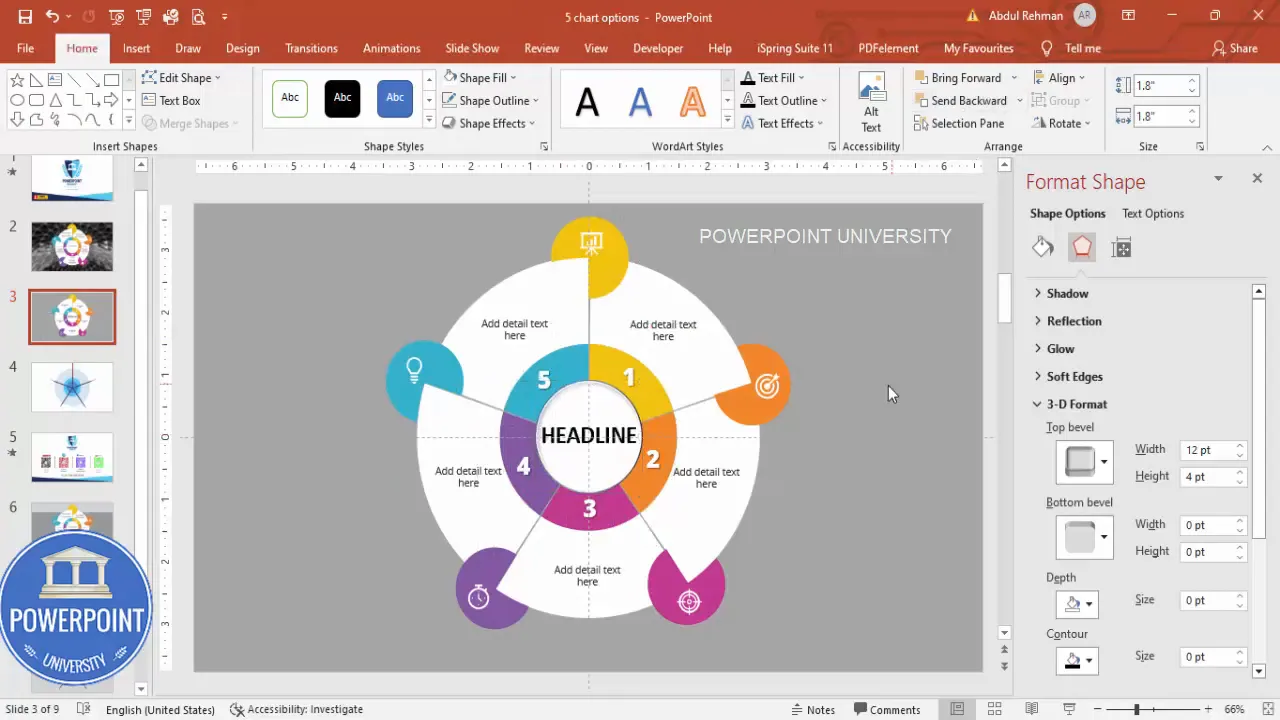The height and width of the screenshot is (720, 1280).
Task: Select the Effects pentagon icon
Action: pyautogui.click(x=1082, y=248)
